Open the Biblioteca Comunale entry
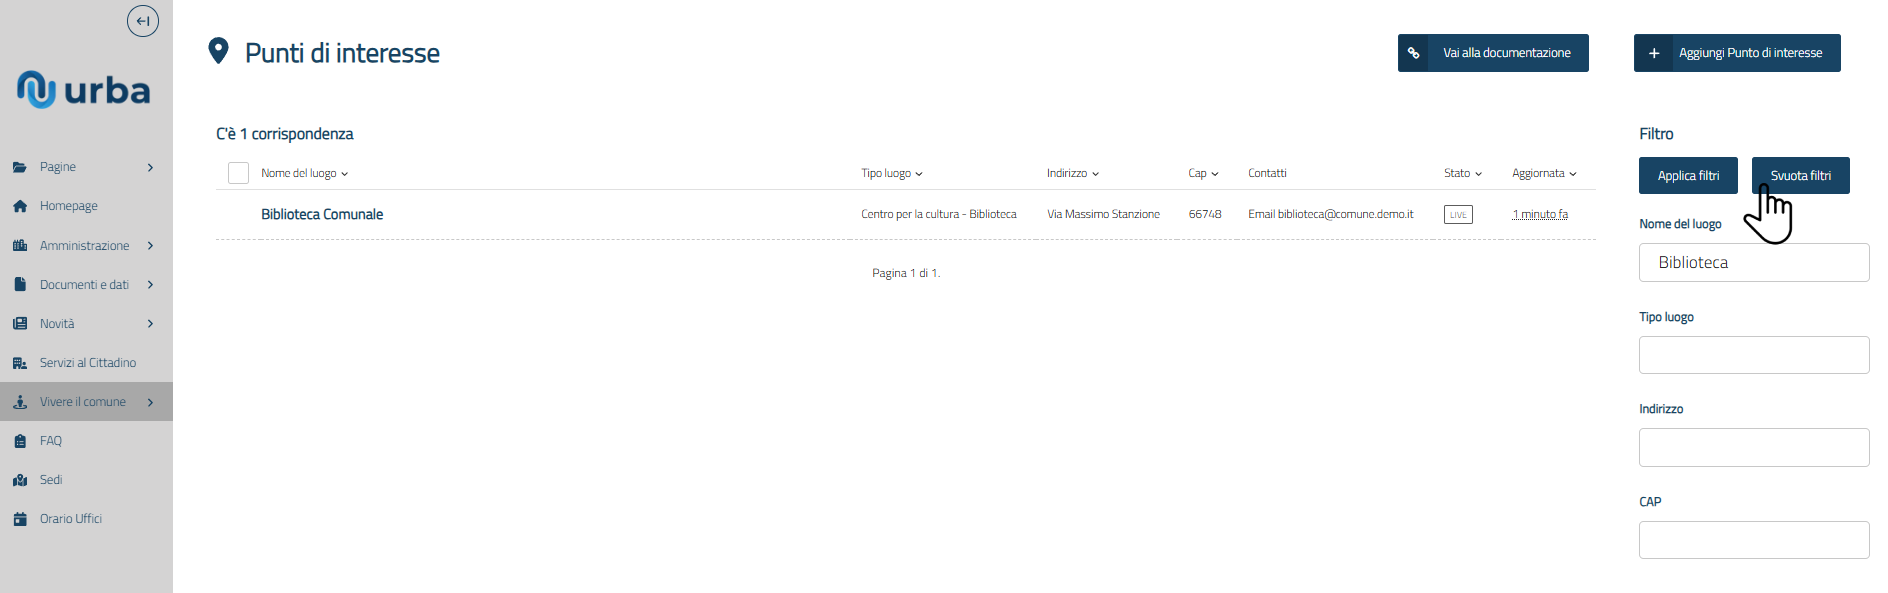 coord(322,214)
